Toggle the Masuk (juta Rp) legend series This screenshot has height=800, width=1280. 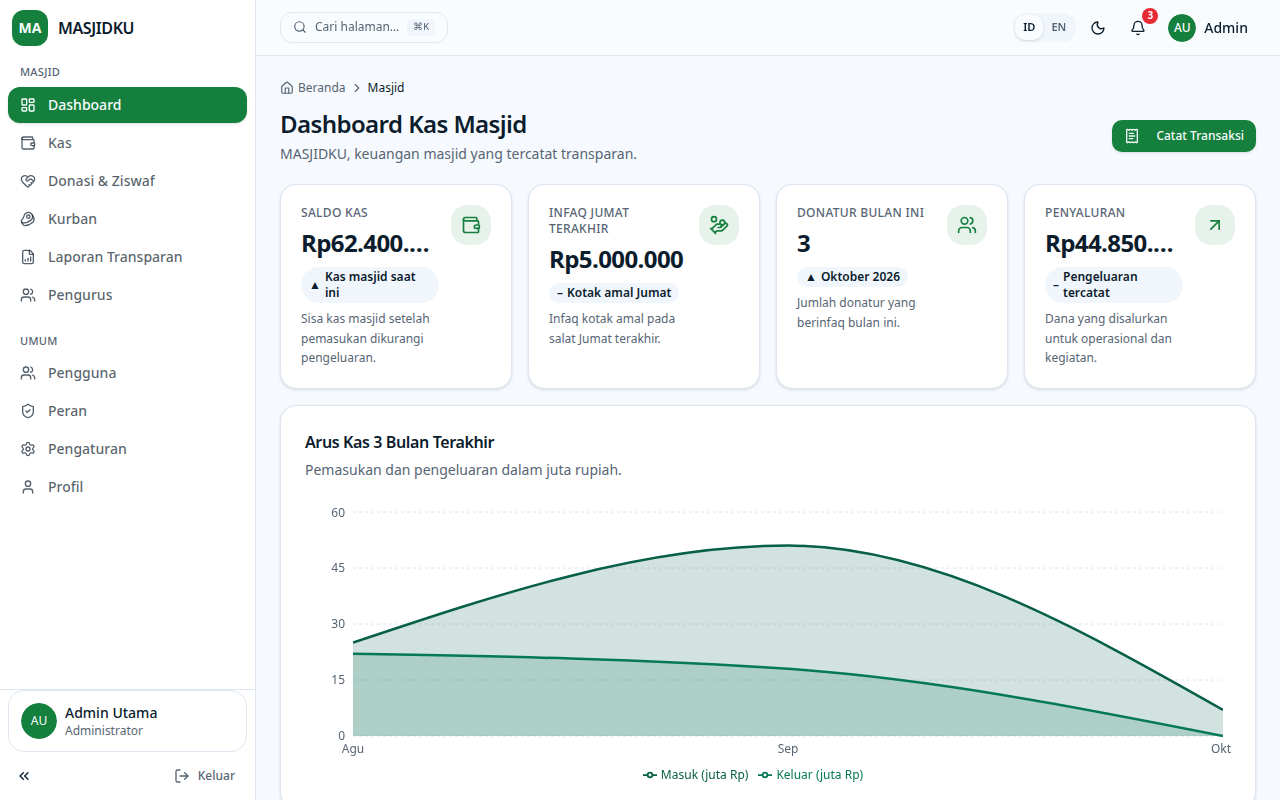(696, 775)
